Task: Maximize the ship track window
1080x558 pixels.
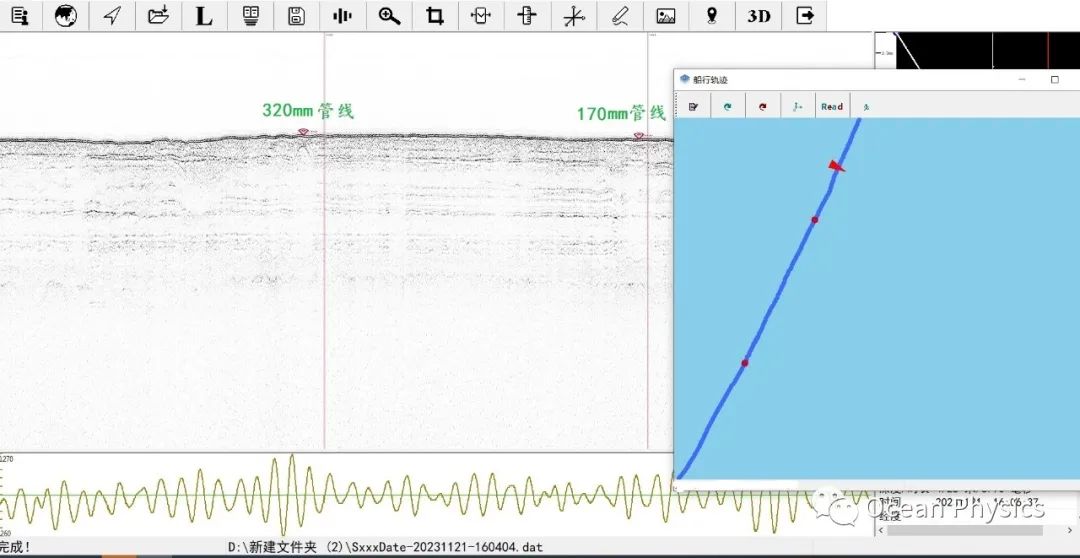Action: [1054, 79]
